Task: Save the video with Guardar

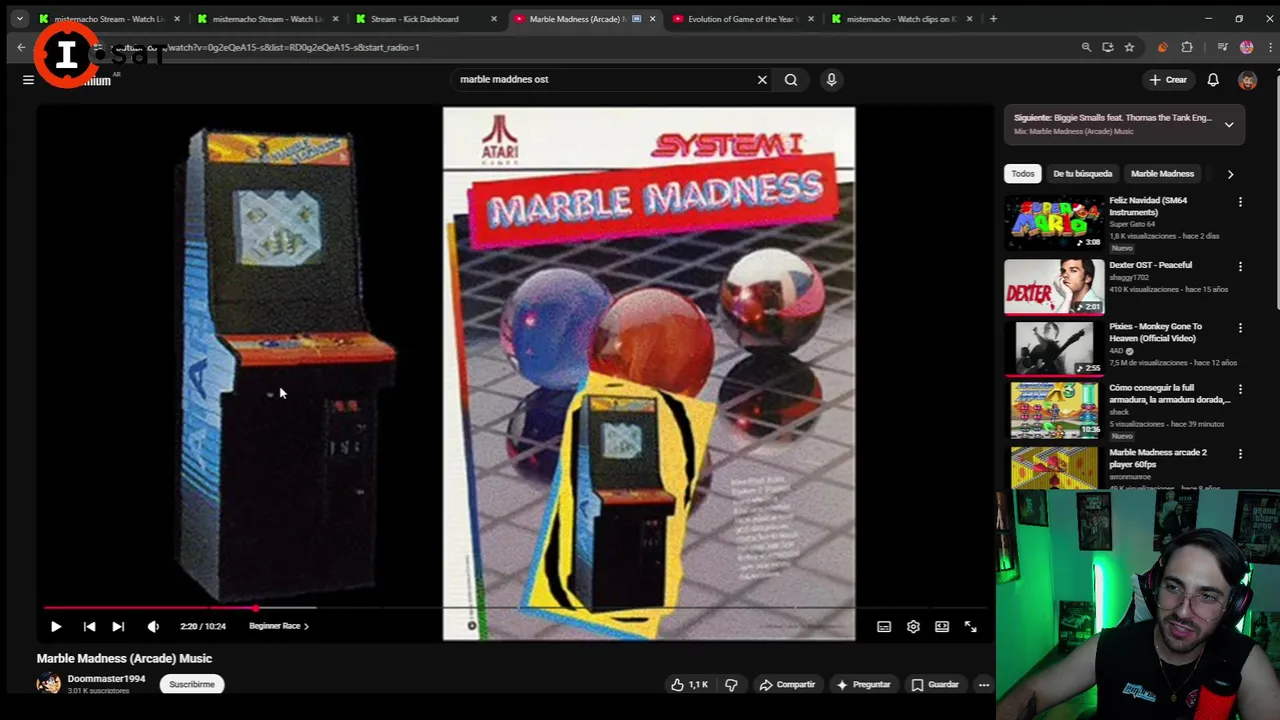Action: (935, 685)
